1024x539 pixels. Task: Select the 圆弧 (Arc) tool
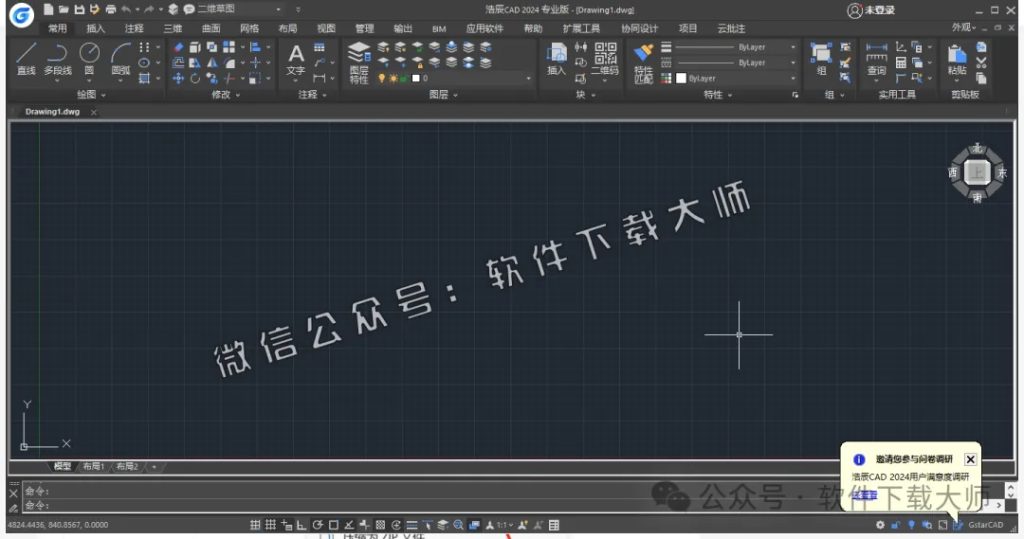click(121, 57)
